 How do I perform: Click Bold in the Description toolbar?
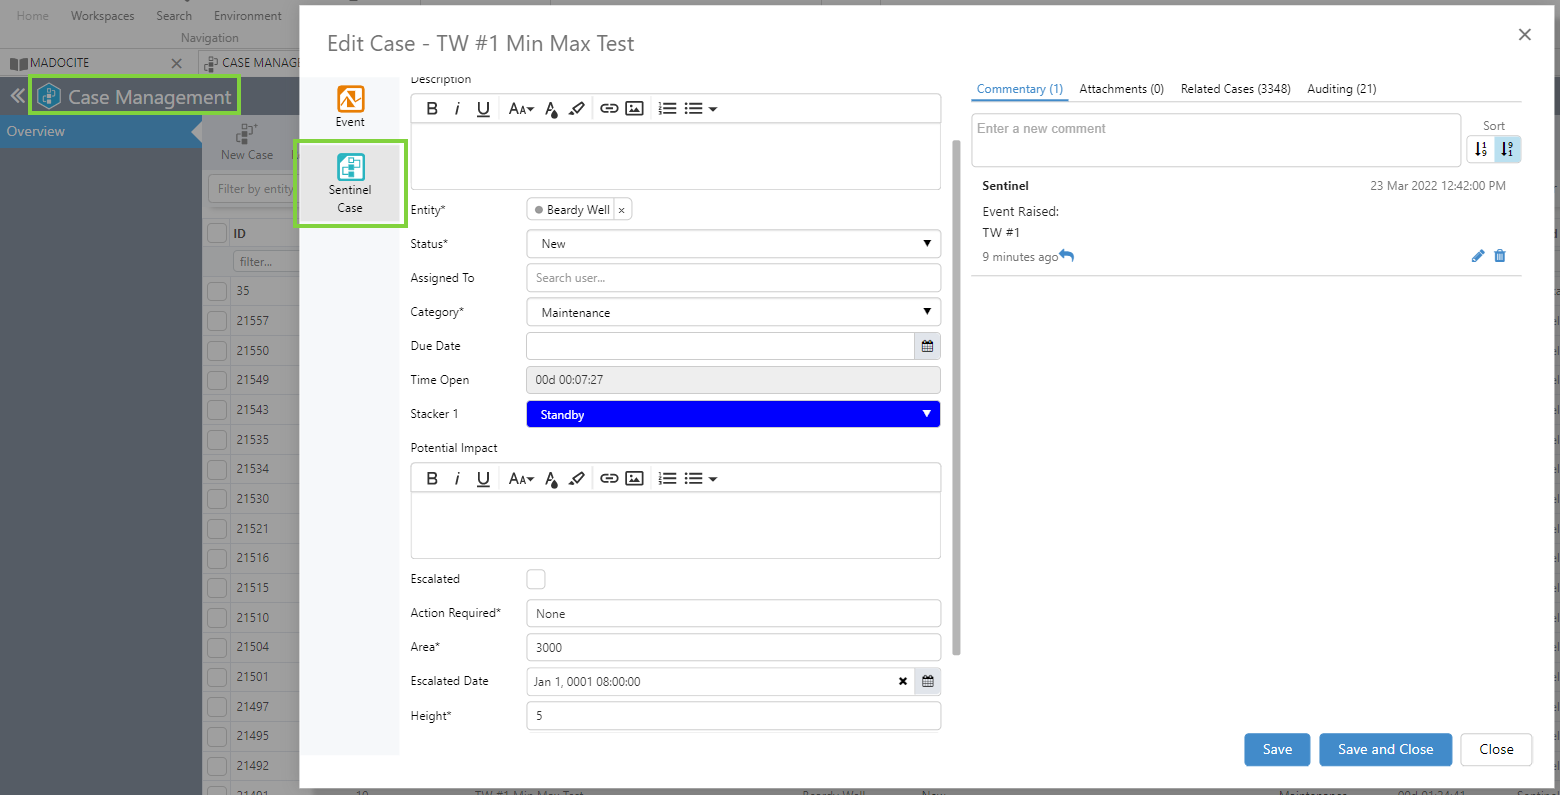[432, 109]
